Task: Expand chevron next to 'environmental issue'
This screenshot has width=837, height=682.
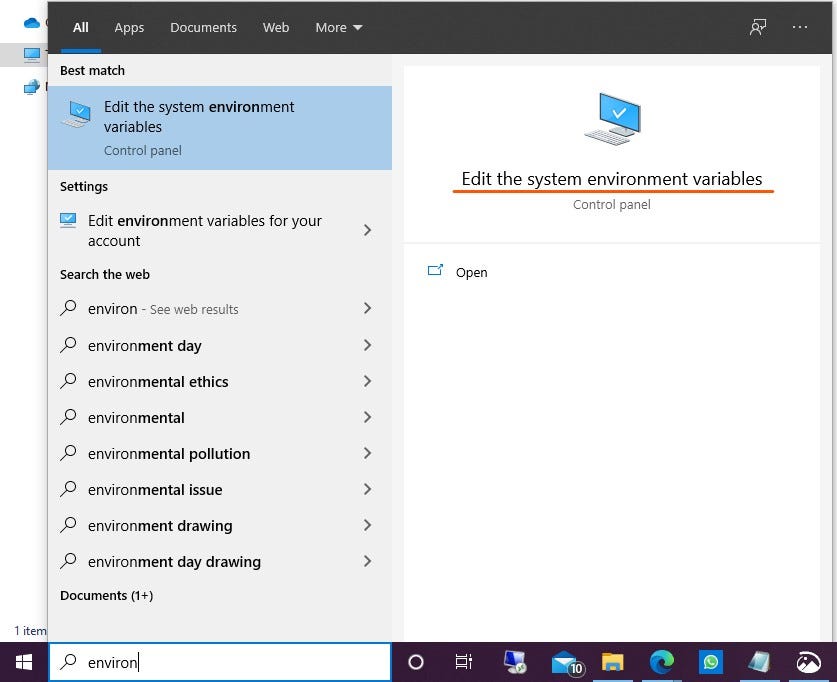Action: point(367,489)
